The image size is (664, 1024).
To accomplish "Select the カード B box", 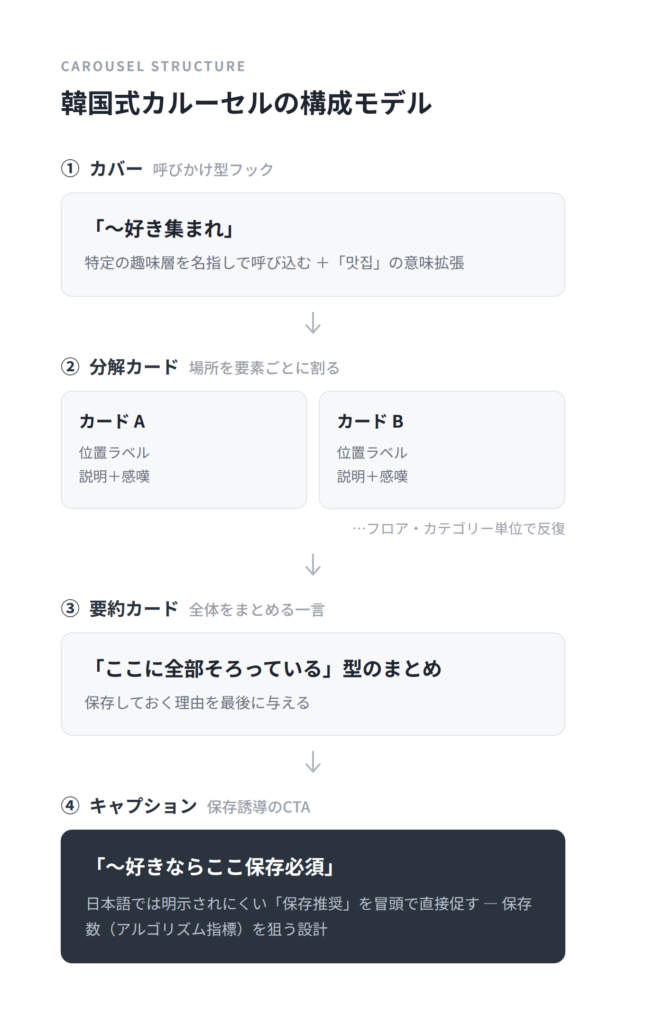I will 441,450.
